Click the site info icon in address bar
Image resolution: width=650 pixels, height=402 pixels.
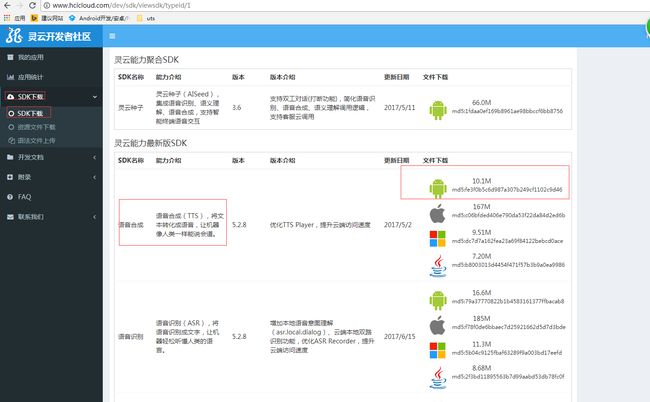pos(47,5)
